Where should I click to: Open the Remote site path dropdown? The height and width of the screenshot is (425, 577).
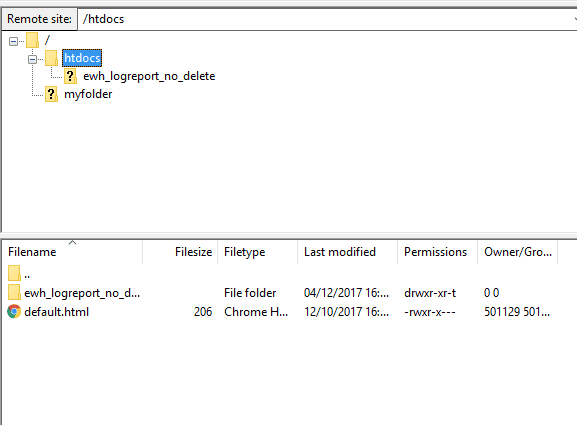(x=575, y=19)
